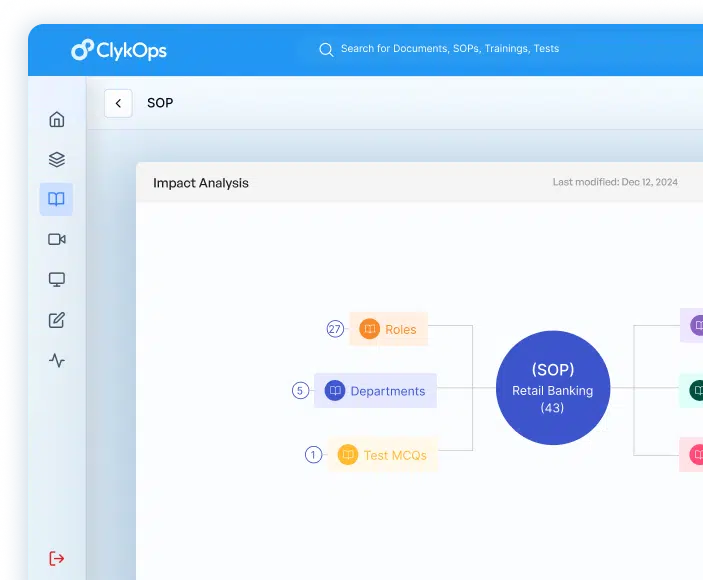Viewport: 703px width, 580px height.
Task: Open the video camera sidebar icon
Action: click(57, 239)
